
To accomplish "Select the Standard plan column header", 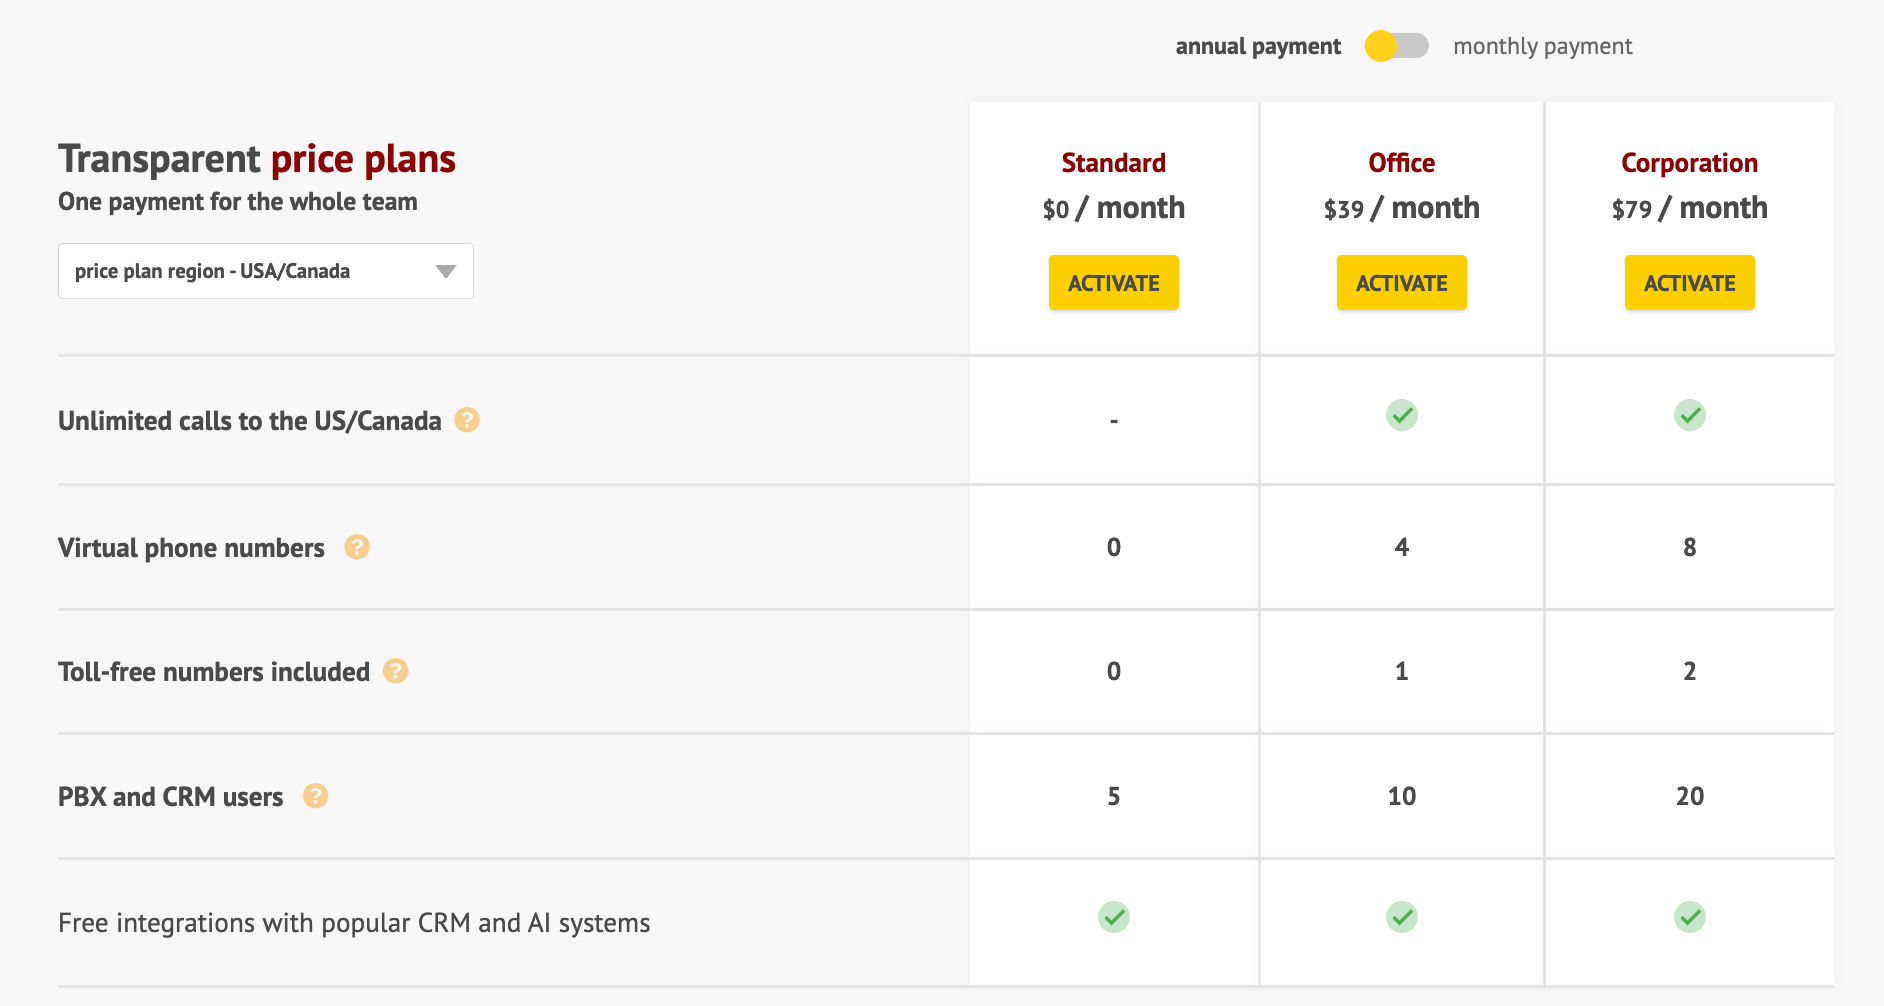I will tap(1113, 162).
